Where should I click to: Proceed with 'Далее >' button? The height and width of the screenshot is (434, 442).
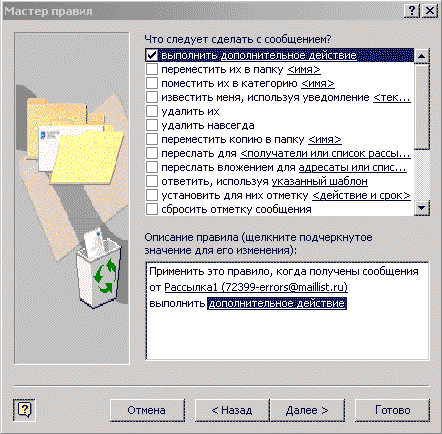point(307,410)
